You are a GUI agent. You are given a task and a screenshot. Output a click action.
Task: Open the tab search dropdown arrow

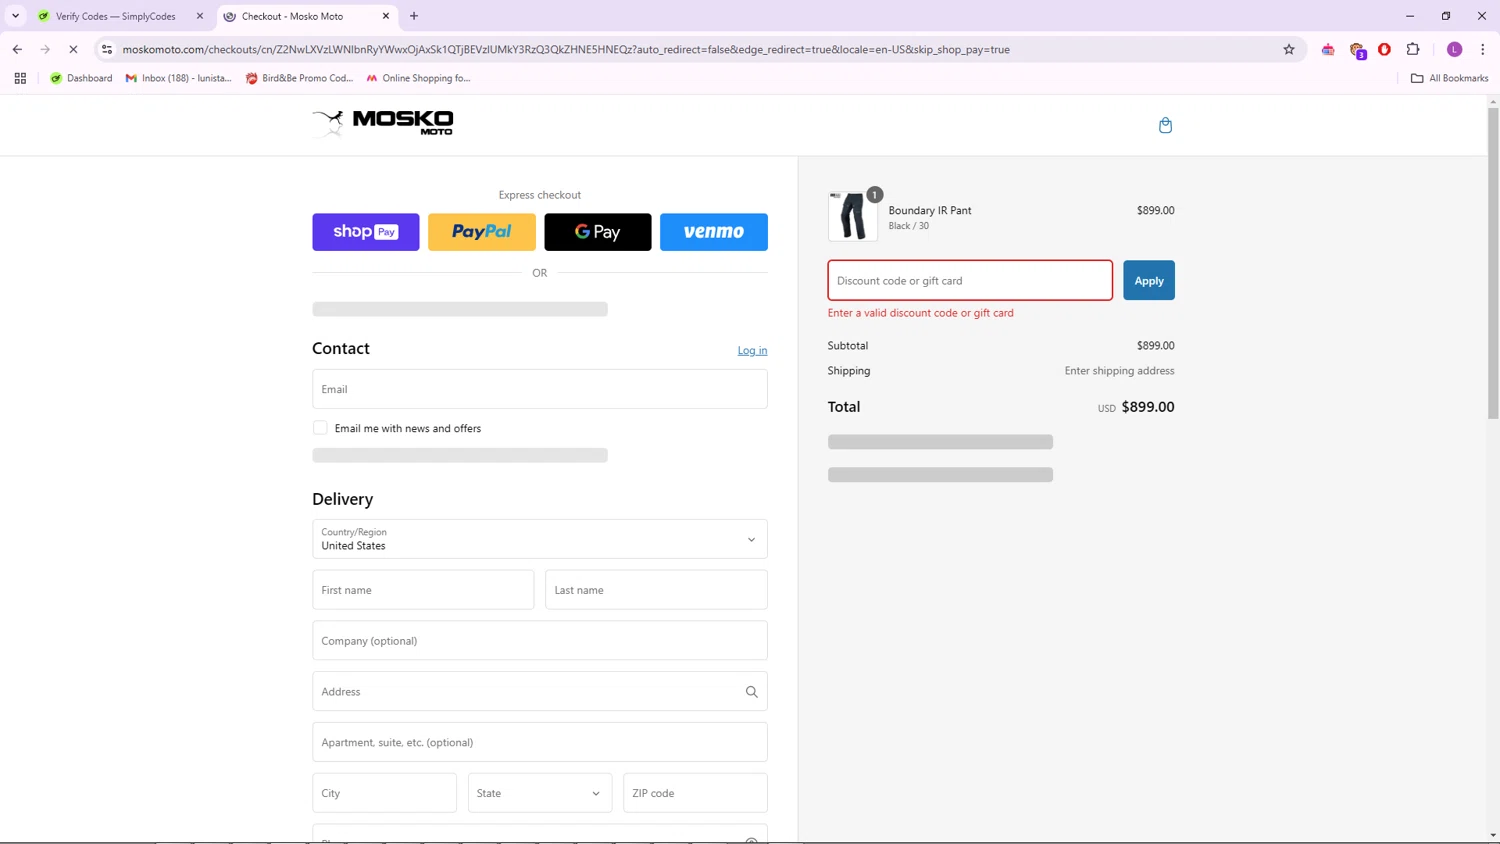(x=16, y=16)
